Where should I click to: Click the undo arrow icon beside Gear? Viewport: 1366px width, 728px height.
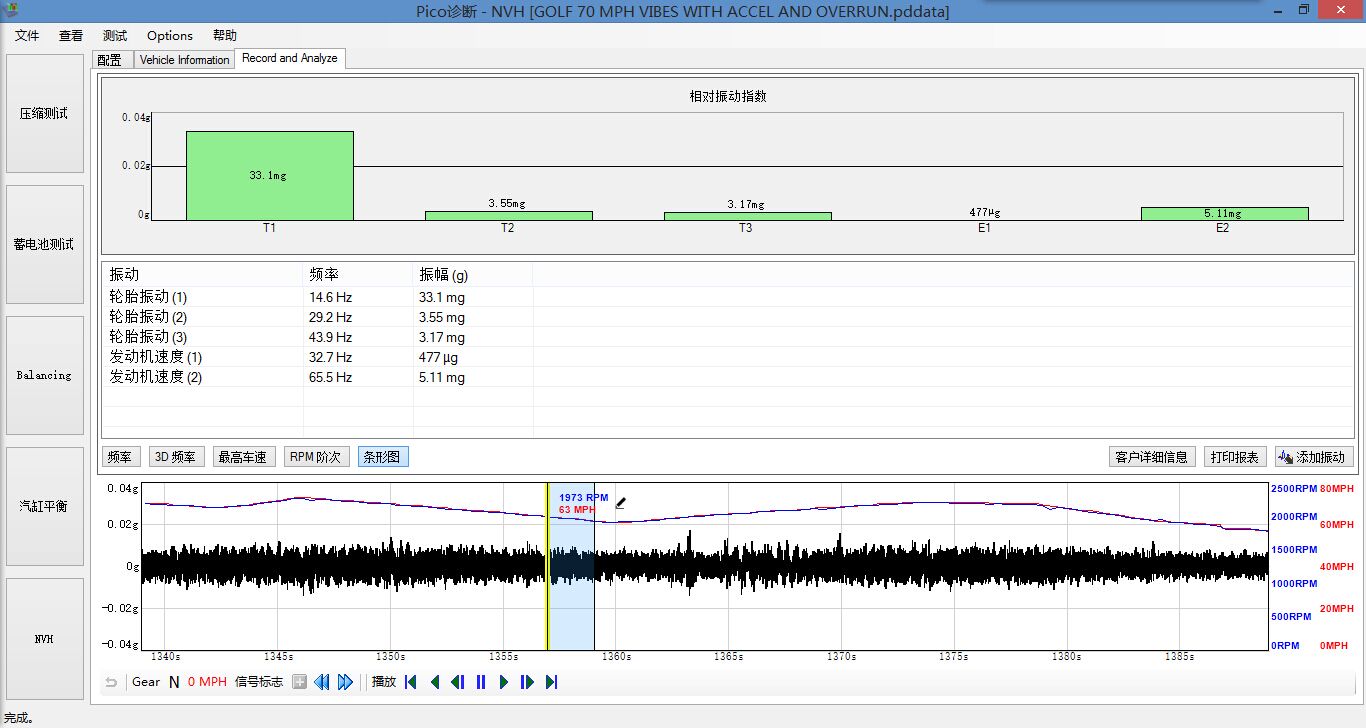111,682
